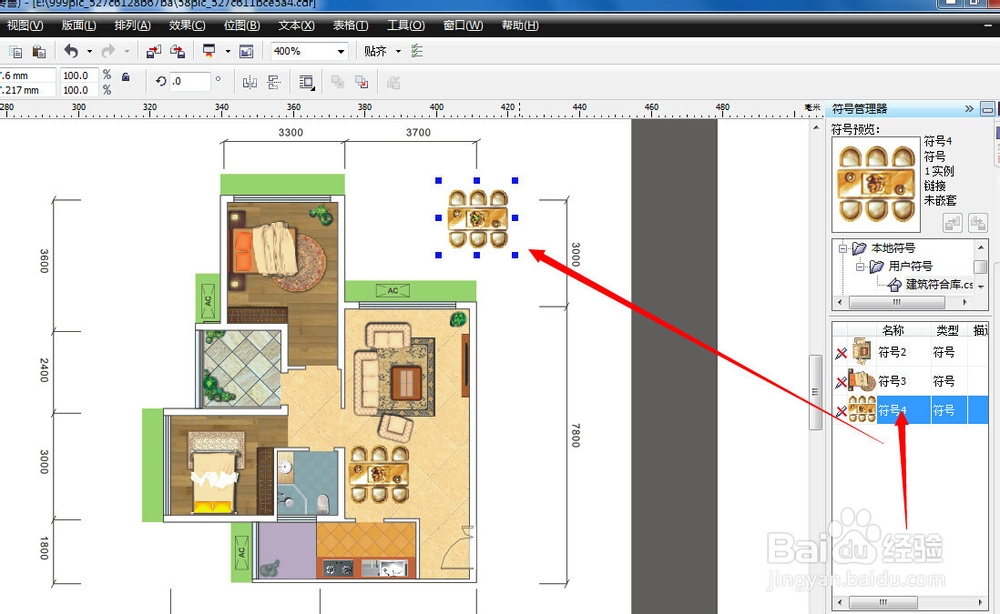Click the Export icon in toolbar
The height and width of the screenshot is (614, 1000).
click(177, 52)
